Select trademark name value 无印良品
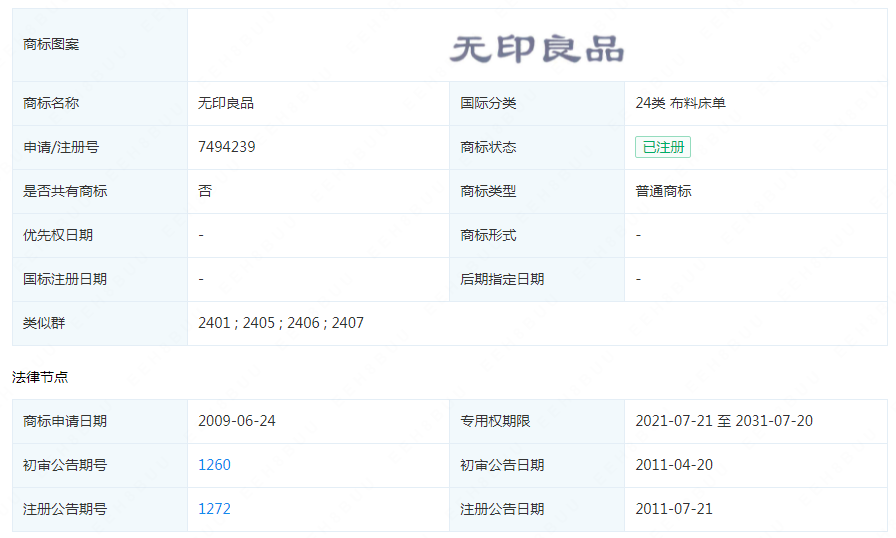Image resolution: width=896 pixels, height=538 pixels. coord(226,103)
